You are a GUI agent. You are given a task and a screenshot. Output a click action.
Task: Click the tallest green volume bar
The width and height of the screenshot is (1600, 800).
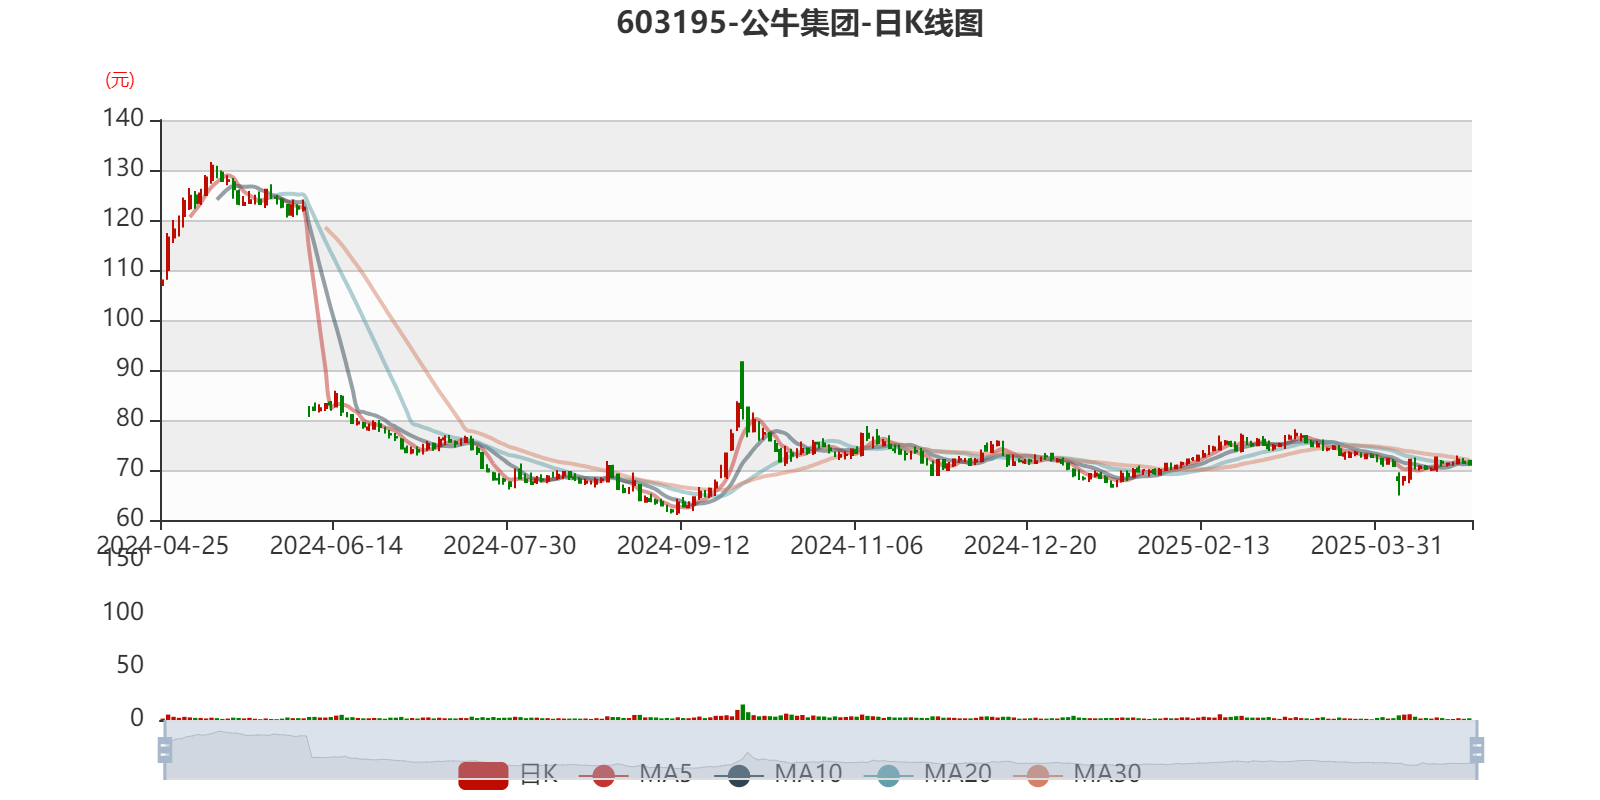(742, 712)
